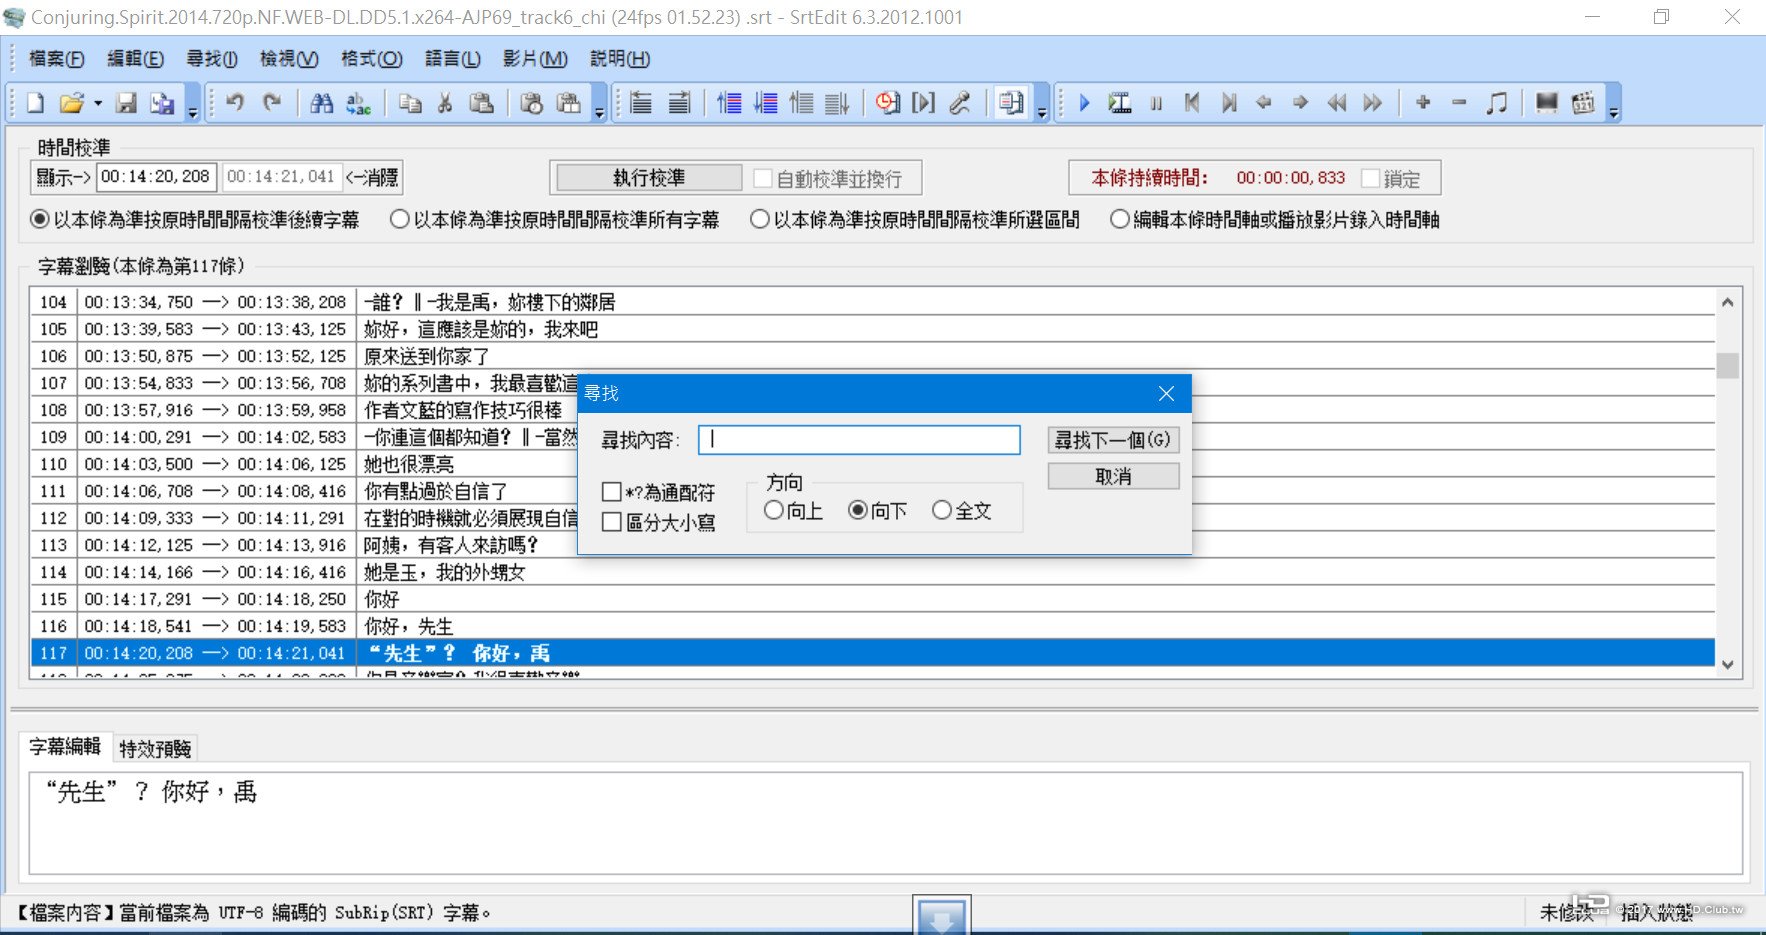Open Find using binoculars icon
This screenshot has height=935, width=1766.
tap(322, 103)
